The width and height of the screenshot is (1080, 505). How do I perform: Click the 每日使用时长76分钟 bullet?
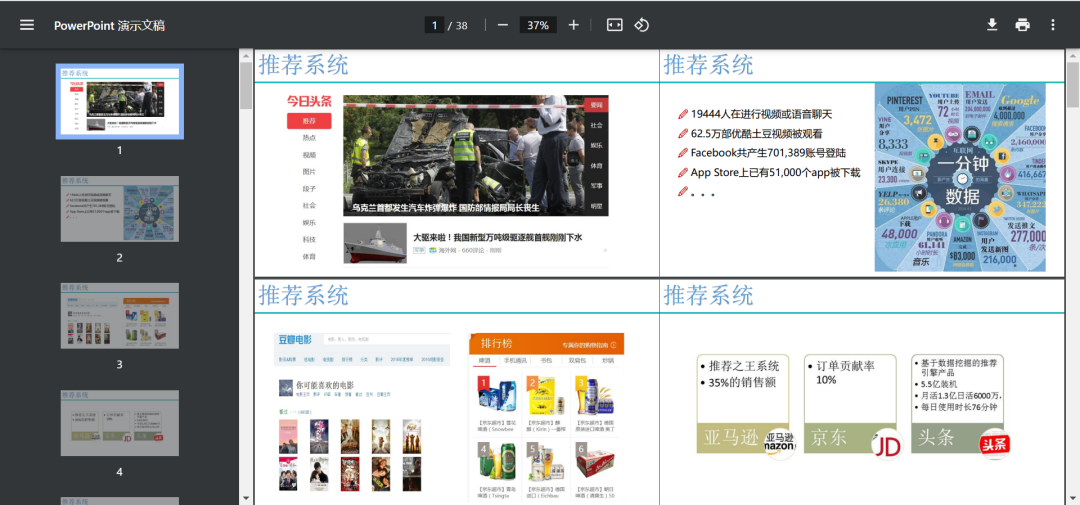tap(959, 407)
